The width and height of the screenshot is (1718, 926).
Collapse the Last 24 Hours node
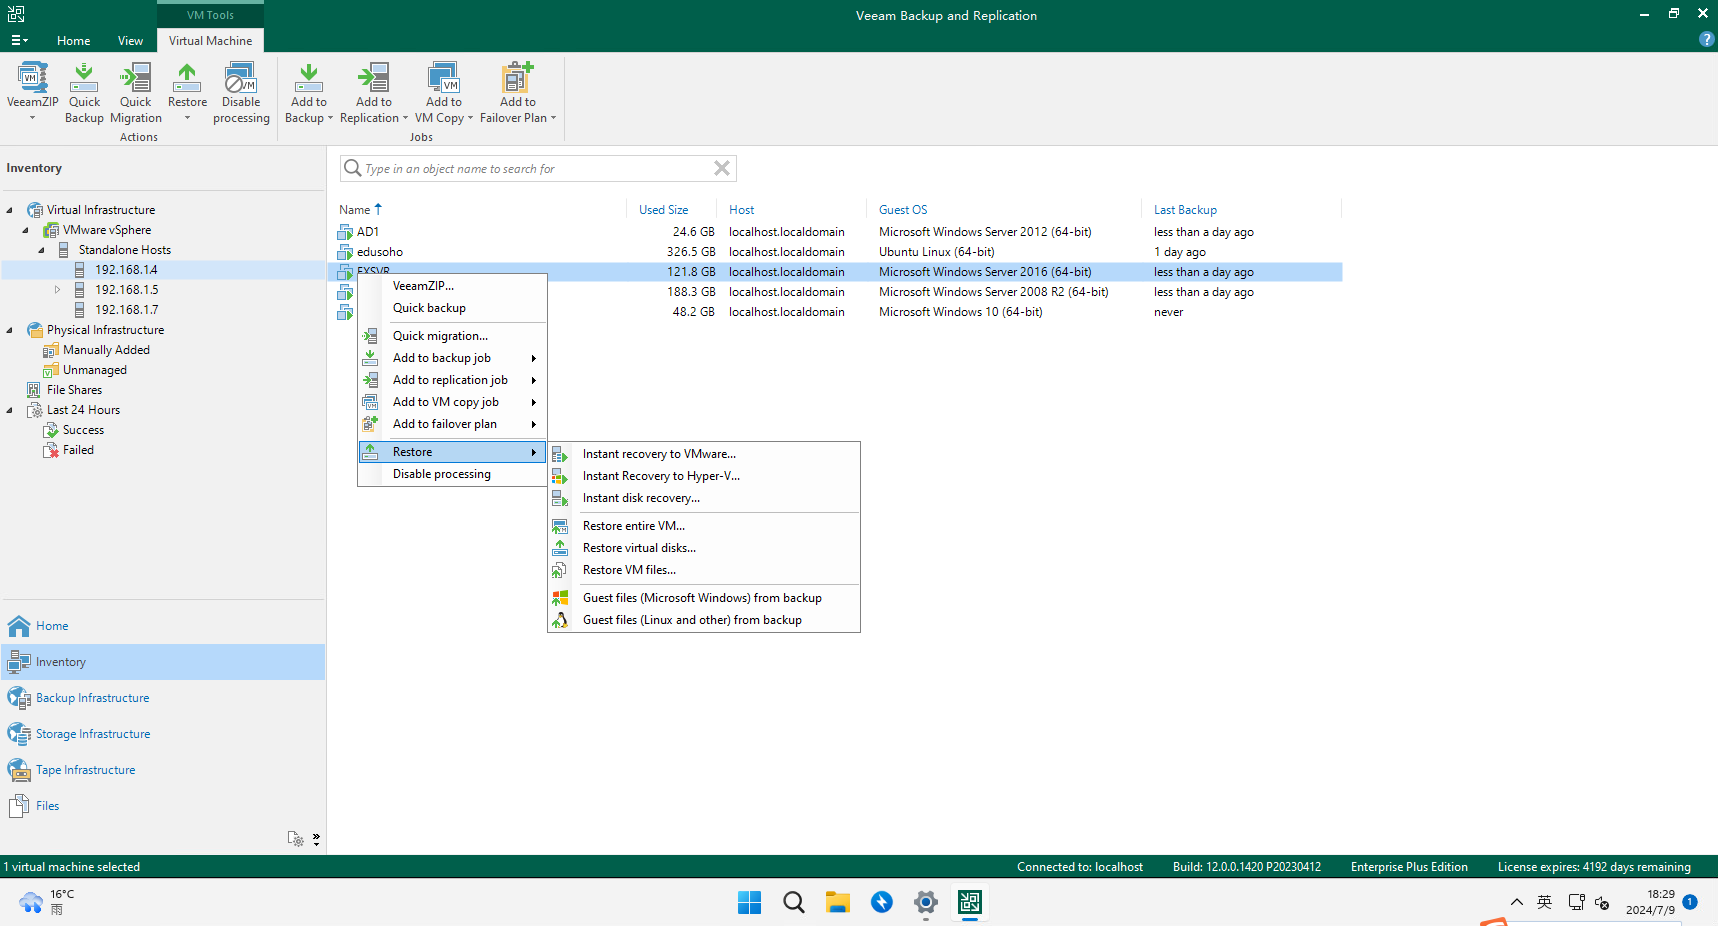[x=10, y=410]
